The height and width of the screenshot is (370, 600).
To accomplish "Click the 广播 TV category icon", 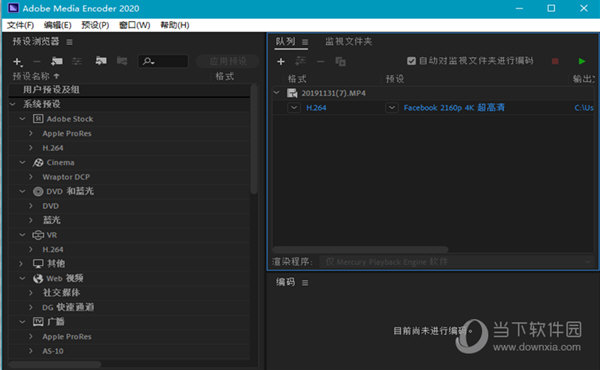I will click(38, 322).
